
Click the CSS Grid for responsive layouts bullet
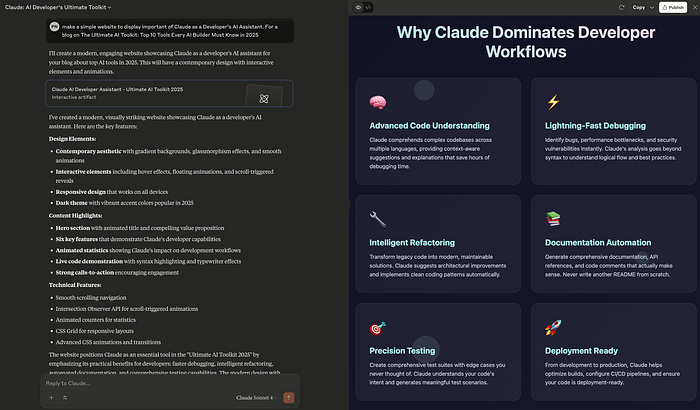(95, 331)
